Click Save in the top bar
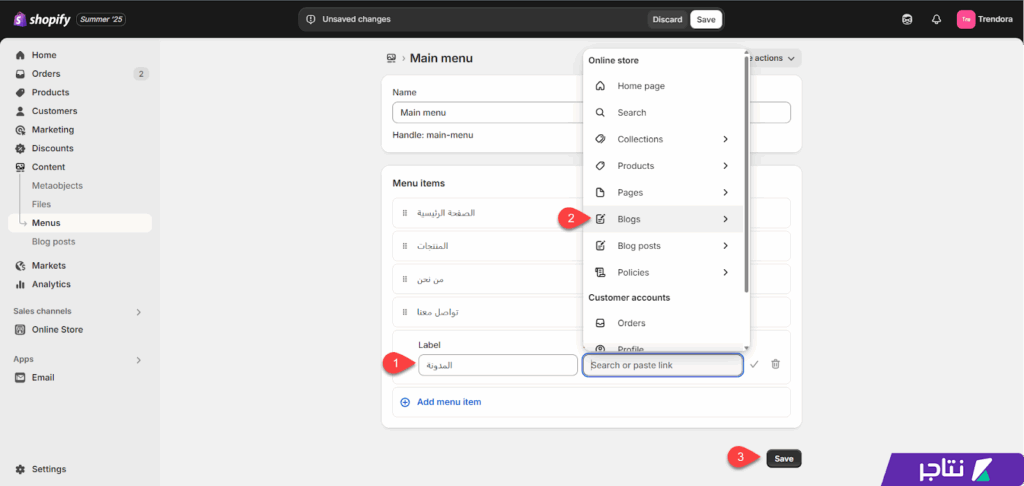 click(706, 20)
